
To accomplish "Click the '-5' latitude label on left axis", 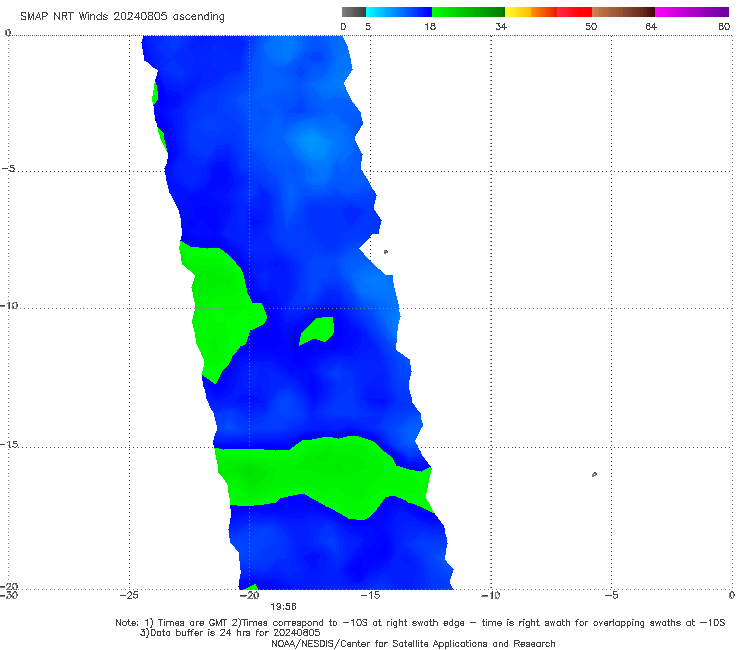I will click(8, 169).
